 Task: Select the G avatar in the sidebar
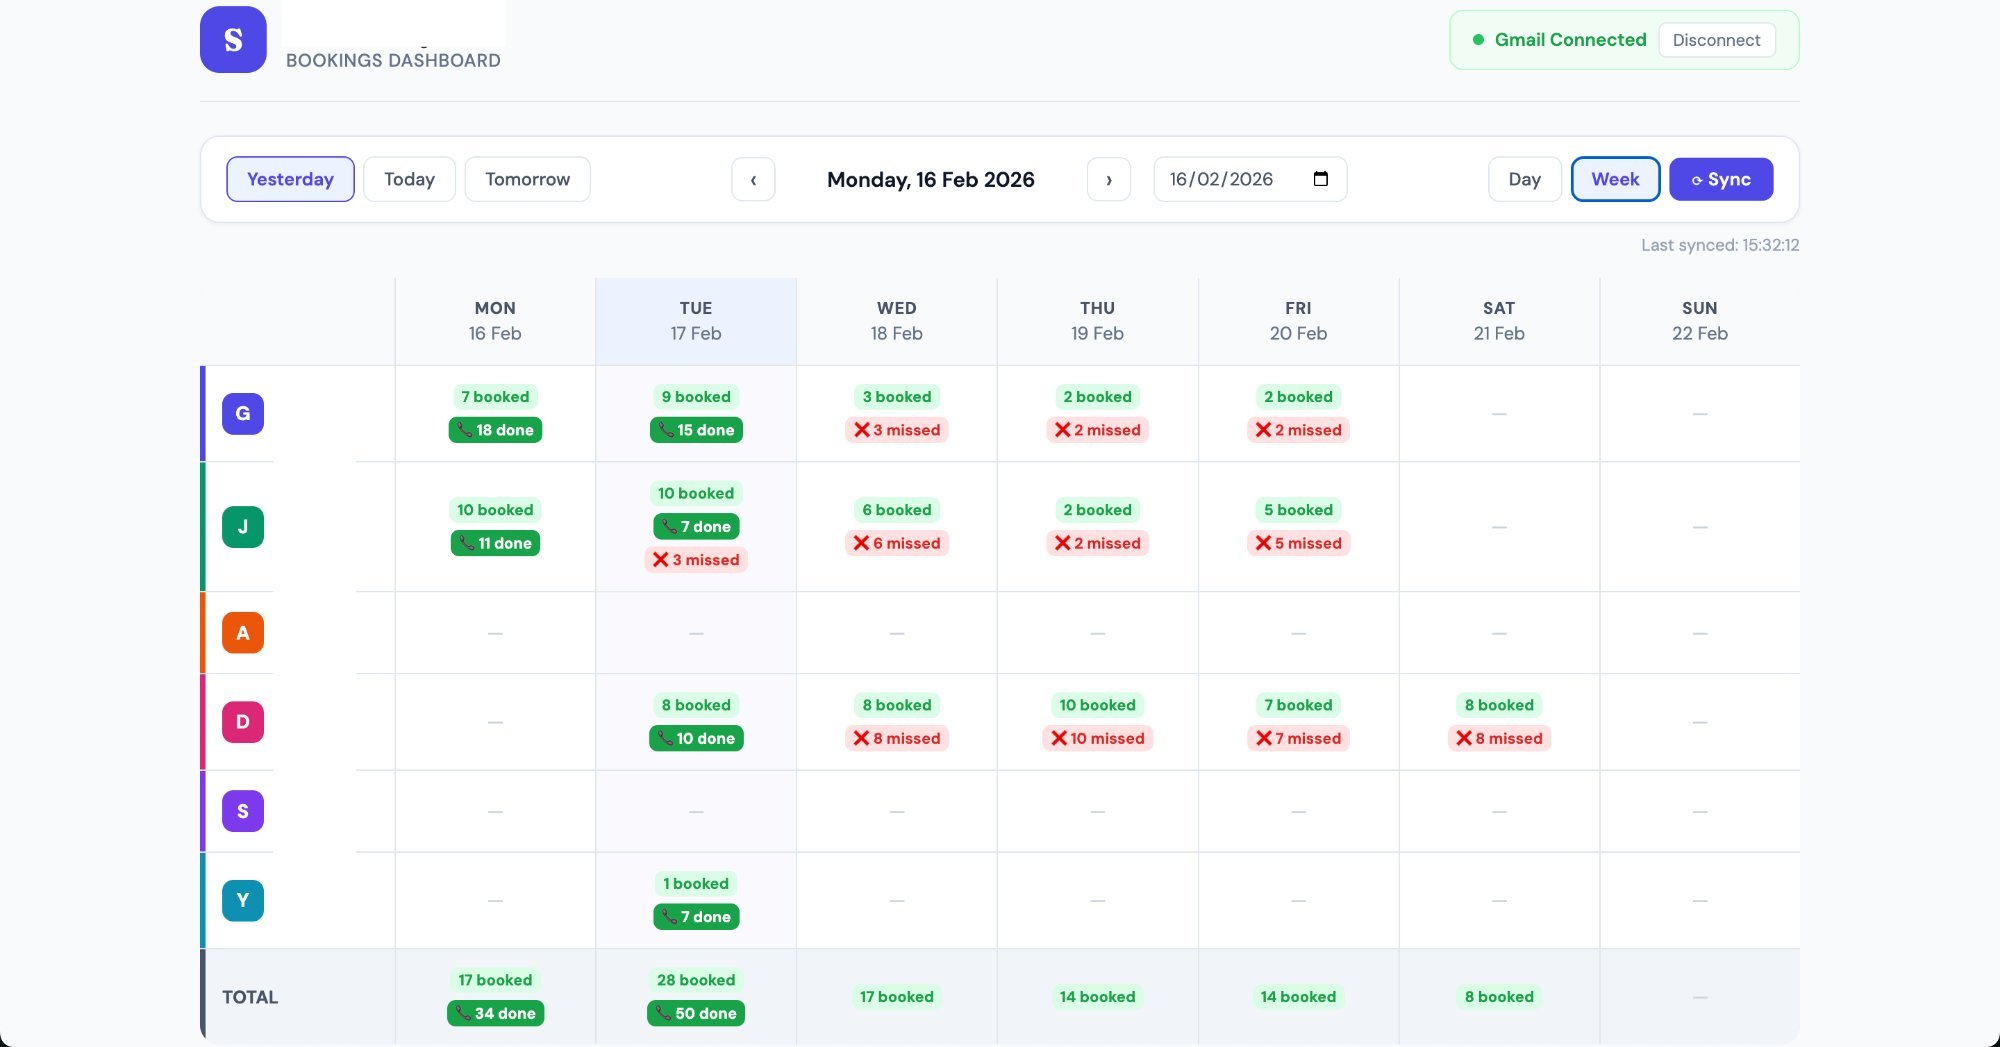(241, 413)
